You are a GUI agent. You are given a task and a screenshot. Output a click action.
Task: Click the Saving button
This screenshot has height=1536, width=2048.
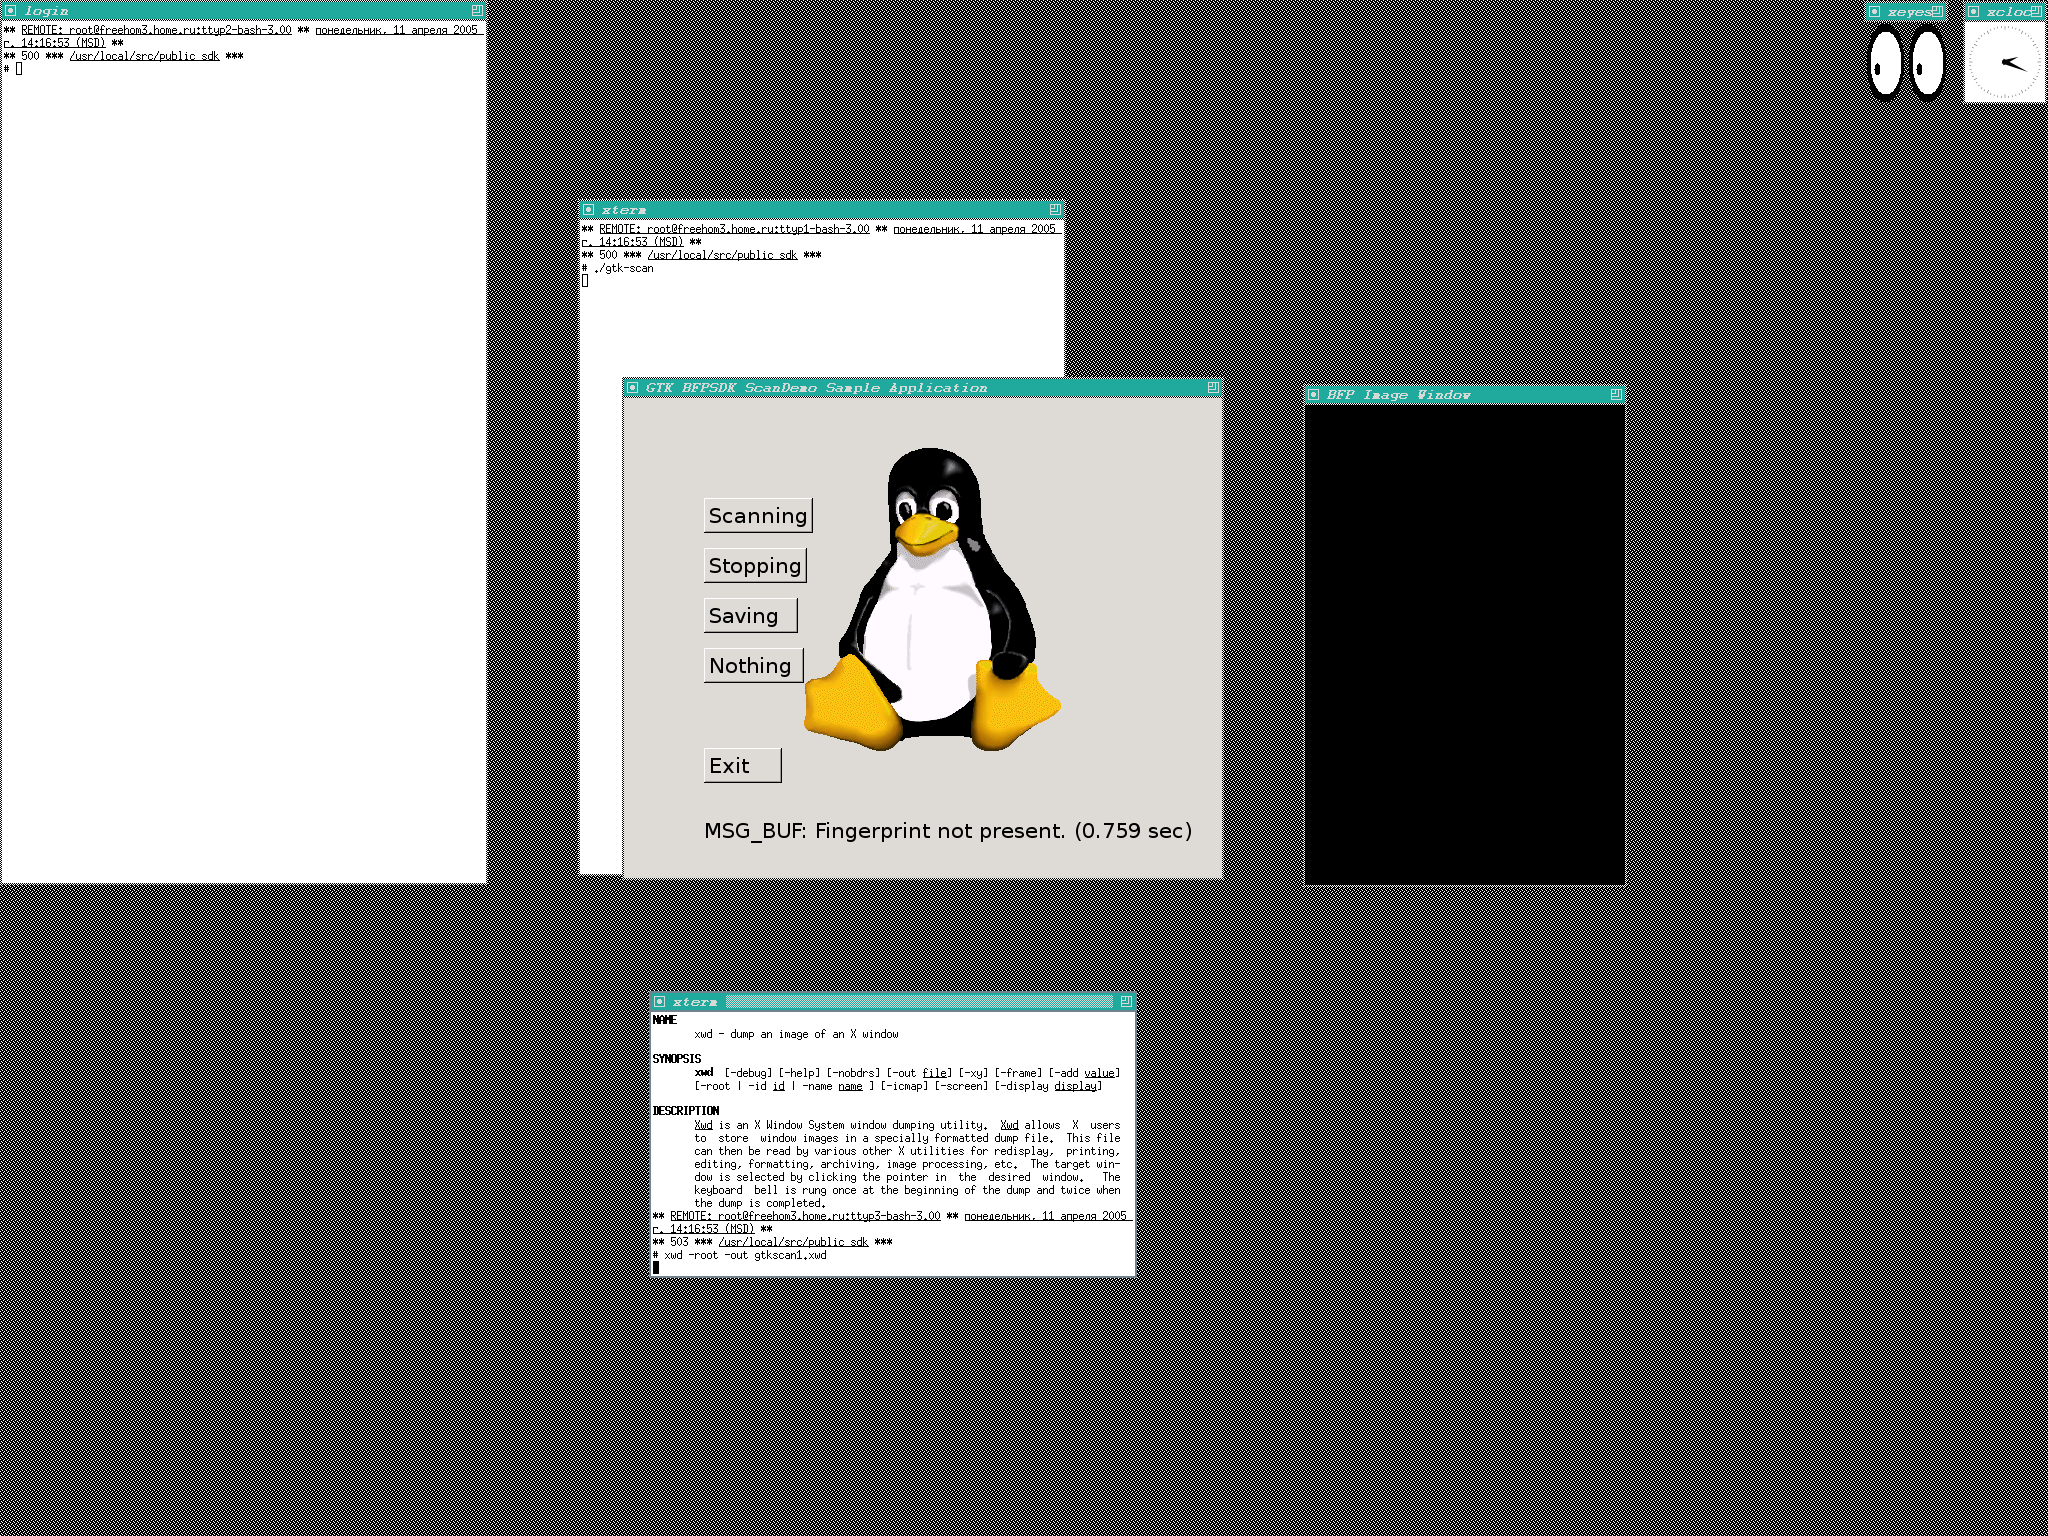coord(749,615)
